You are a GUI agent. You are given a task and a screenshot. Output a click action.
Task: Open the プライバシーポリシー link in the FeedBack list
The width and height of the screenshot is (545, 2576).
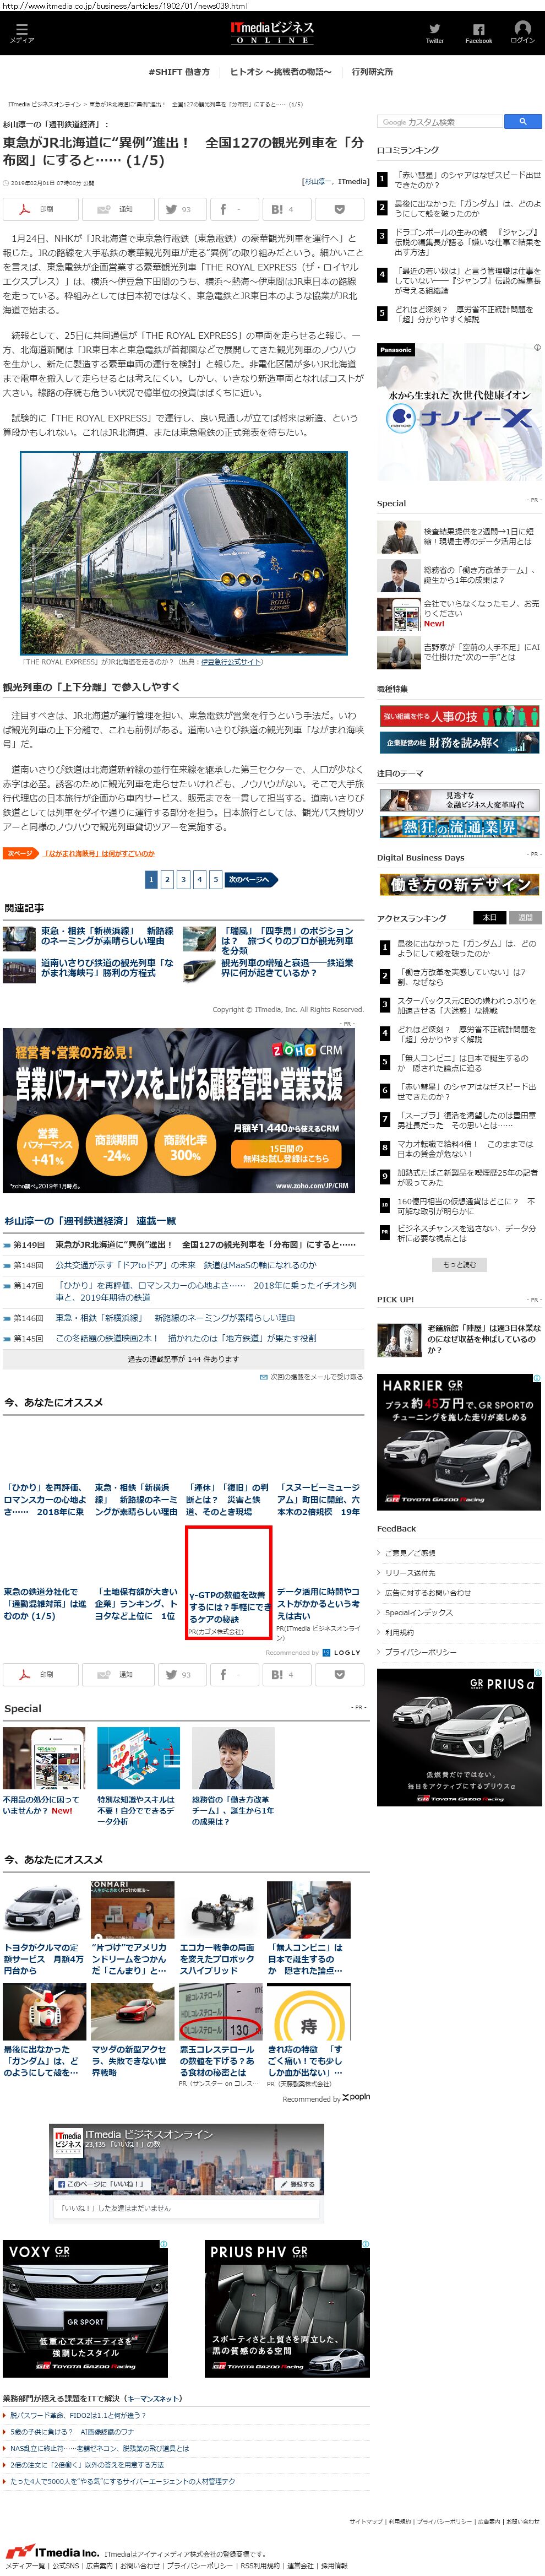pyautogui.click(x=420, y=1652)
